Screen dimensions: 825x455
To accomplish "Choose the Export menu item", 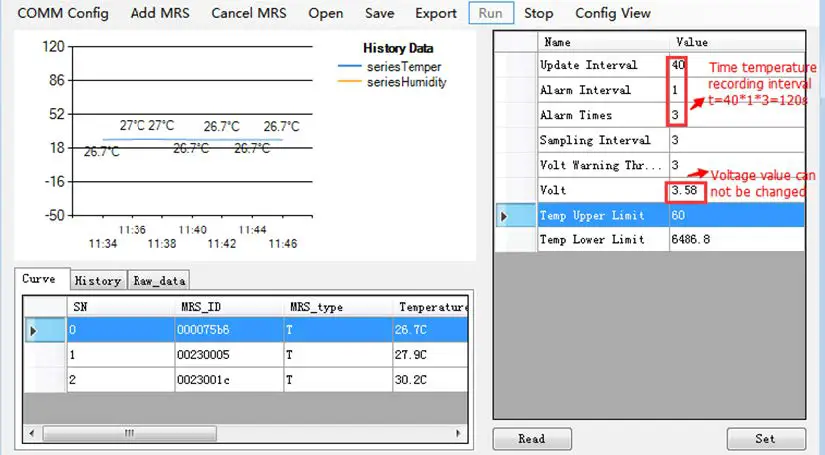I will tap(436, 13).
